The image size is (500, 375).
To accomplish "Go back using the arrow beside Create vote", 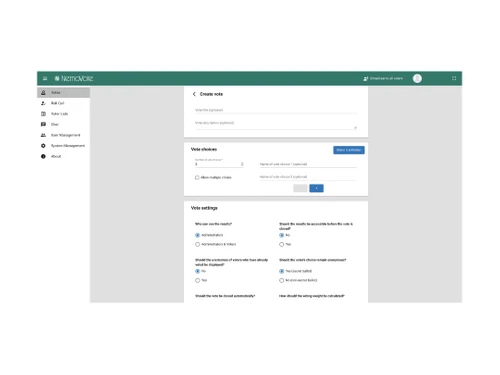I will pos(194,94).
